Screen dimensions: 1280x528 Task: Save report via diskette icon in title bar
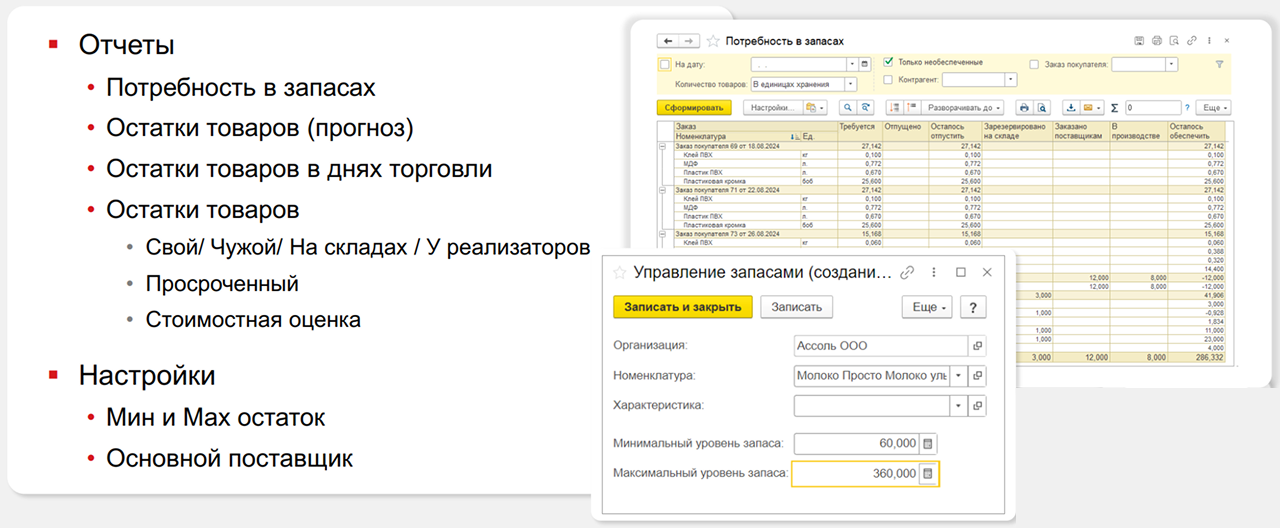point(1139,41)
